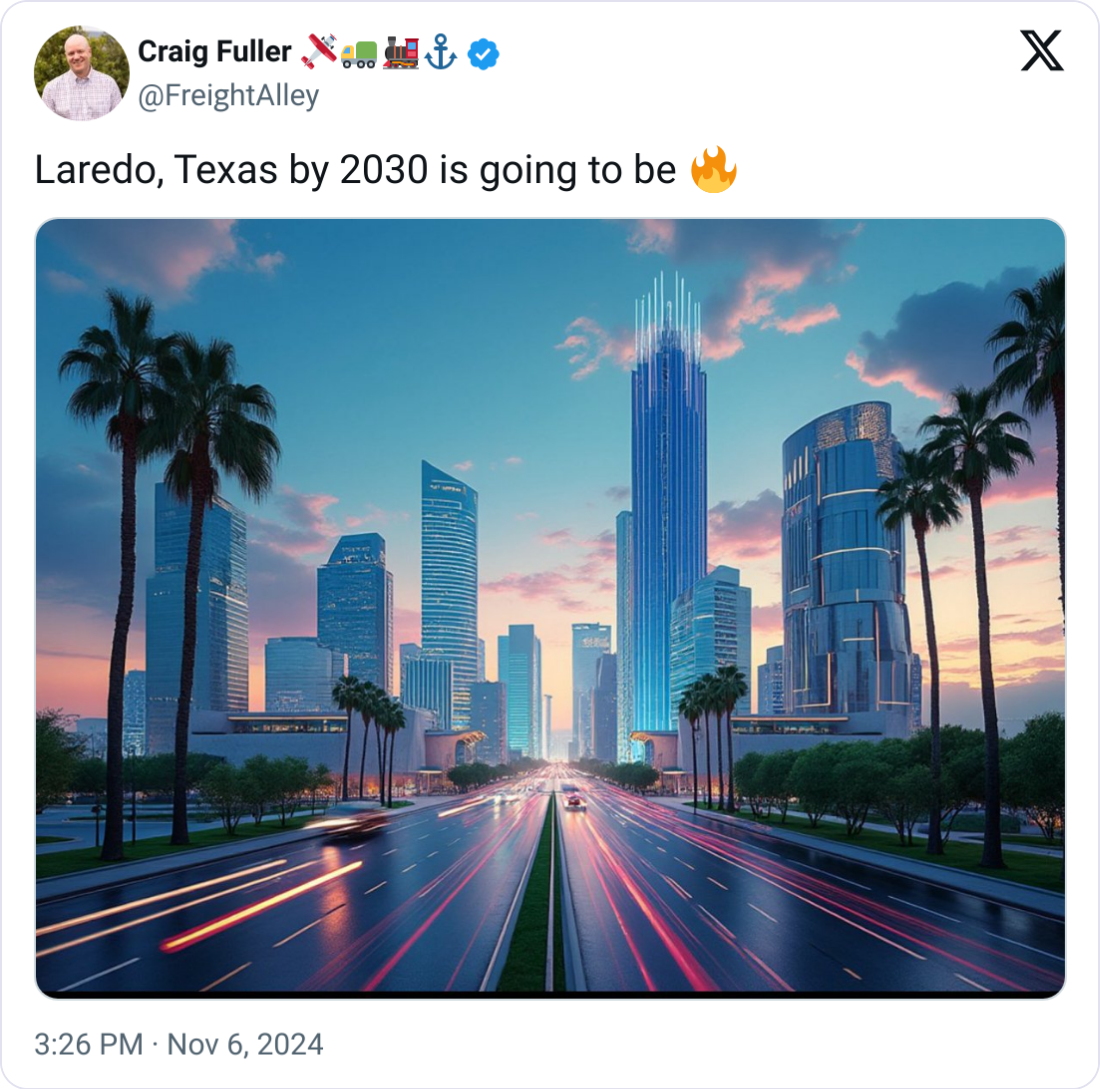The height and width of the screenshot is (1089, 1100).
Task: Click the steam locomotive emoji
Action: (400, 53)
